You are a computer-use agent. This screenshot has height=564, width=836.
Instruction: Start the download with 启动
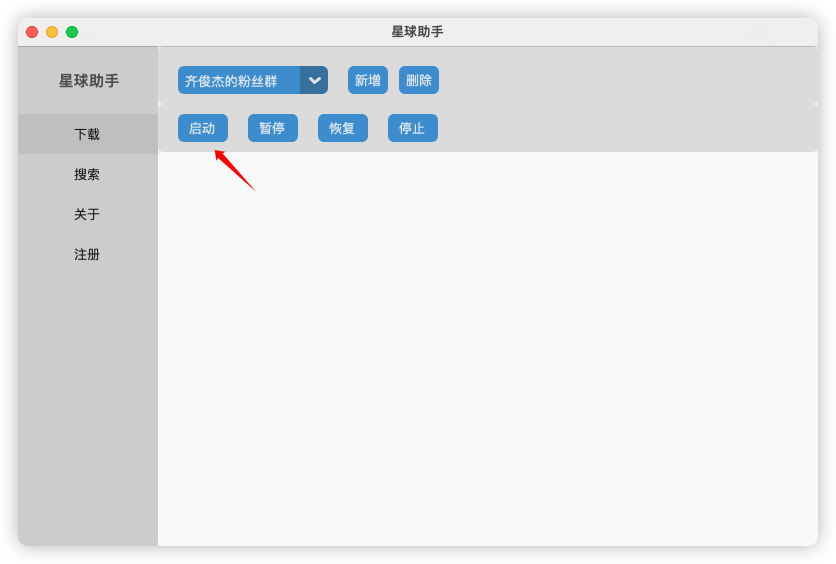[x=203, y=128]
